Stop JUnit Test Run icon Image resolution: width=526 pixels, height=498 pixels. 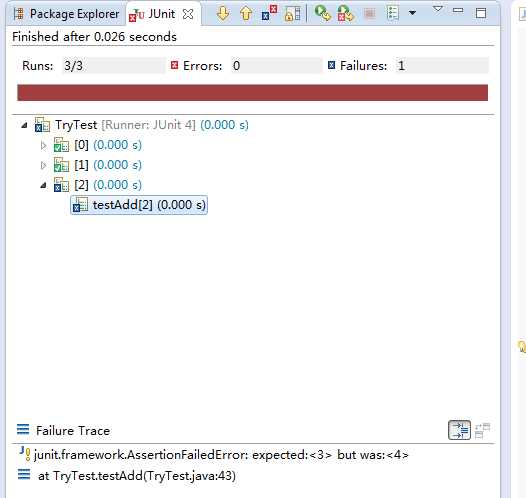(x=370, y=14)
